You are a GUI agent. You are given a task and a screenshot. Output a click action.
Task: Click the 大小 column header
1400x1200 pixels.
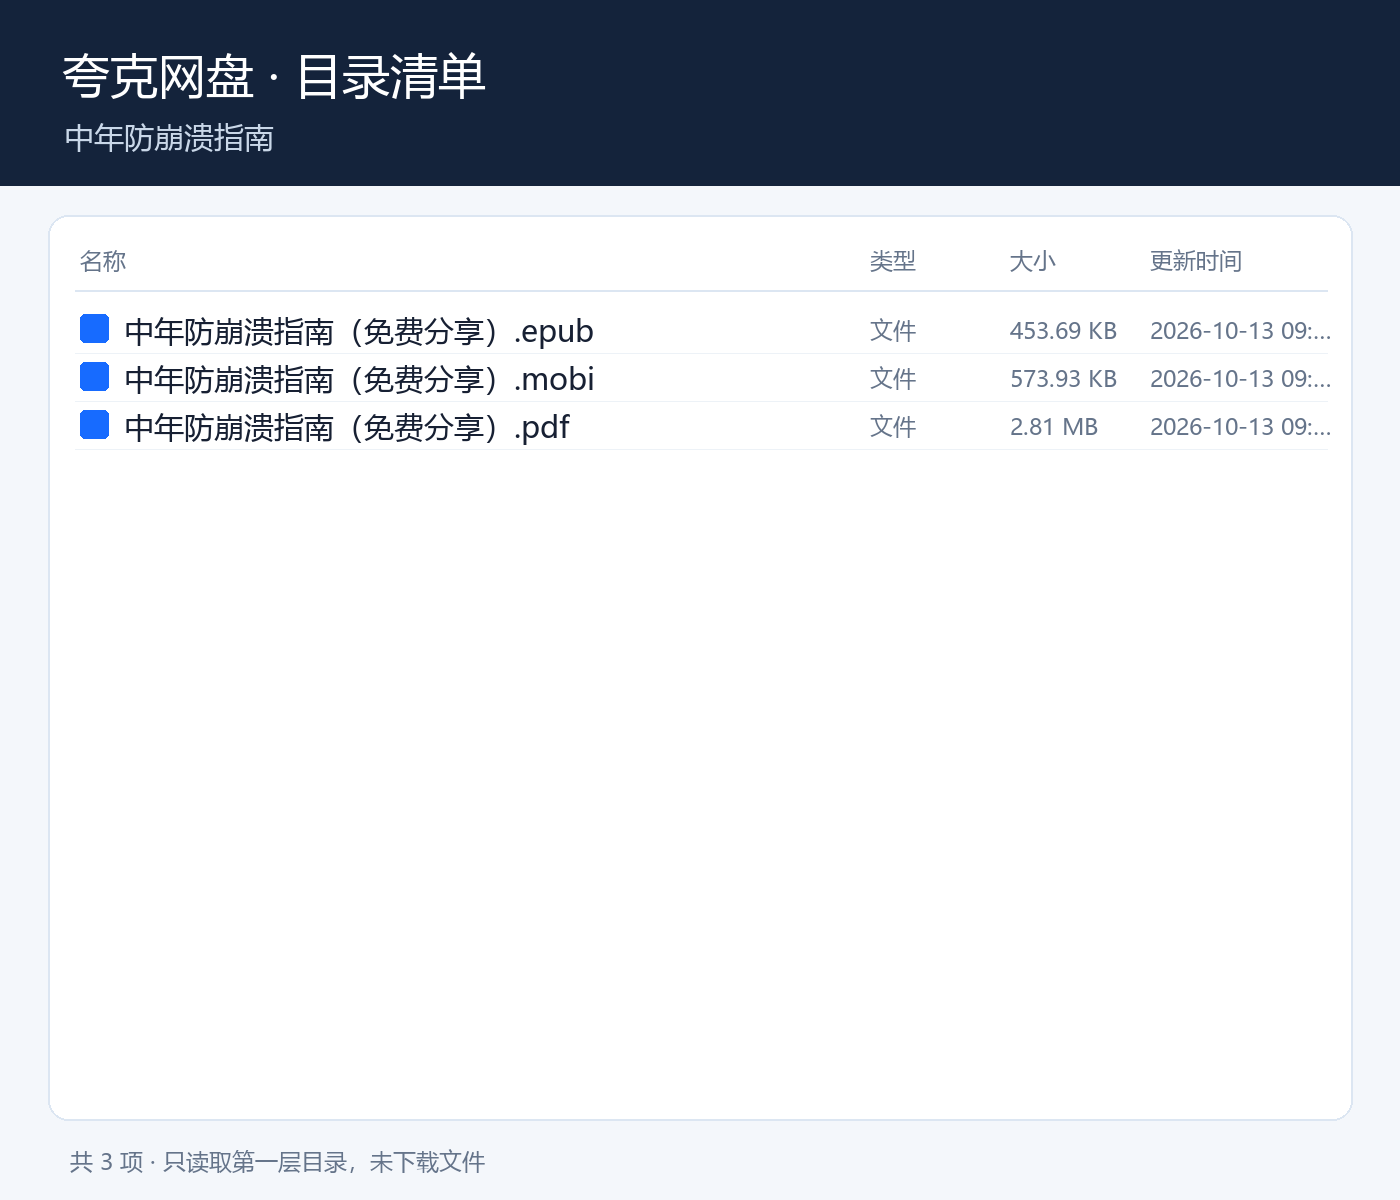[1033, 261]
